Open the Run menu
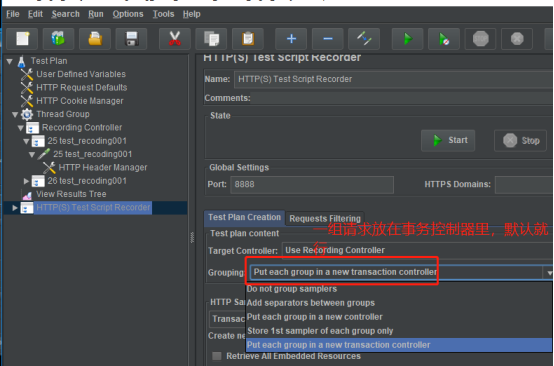 tap(96, 14)
